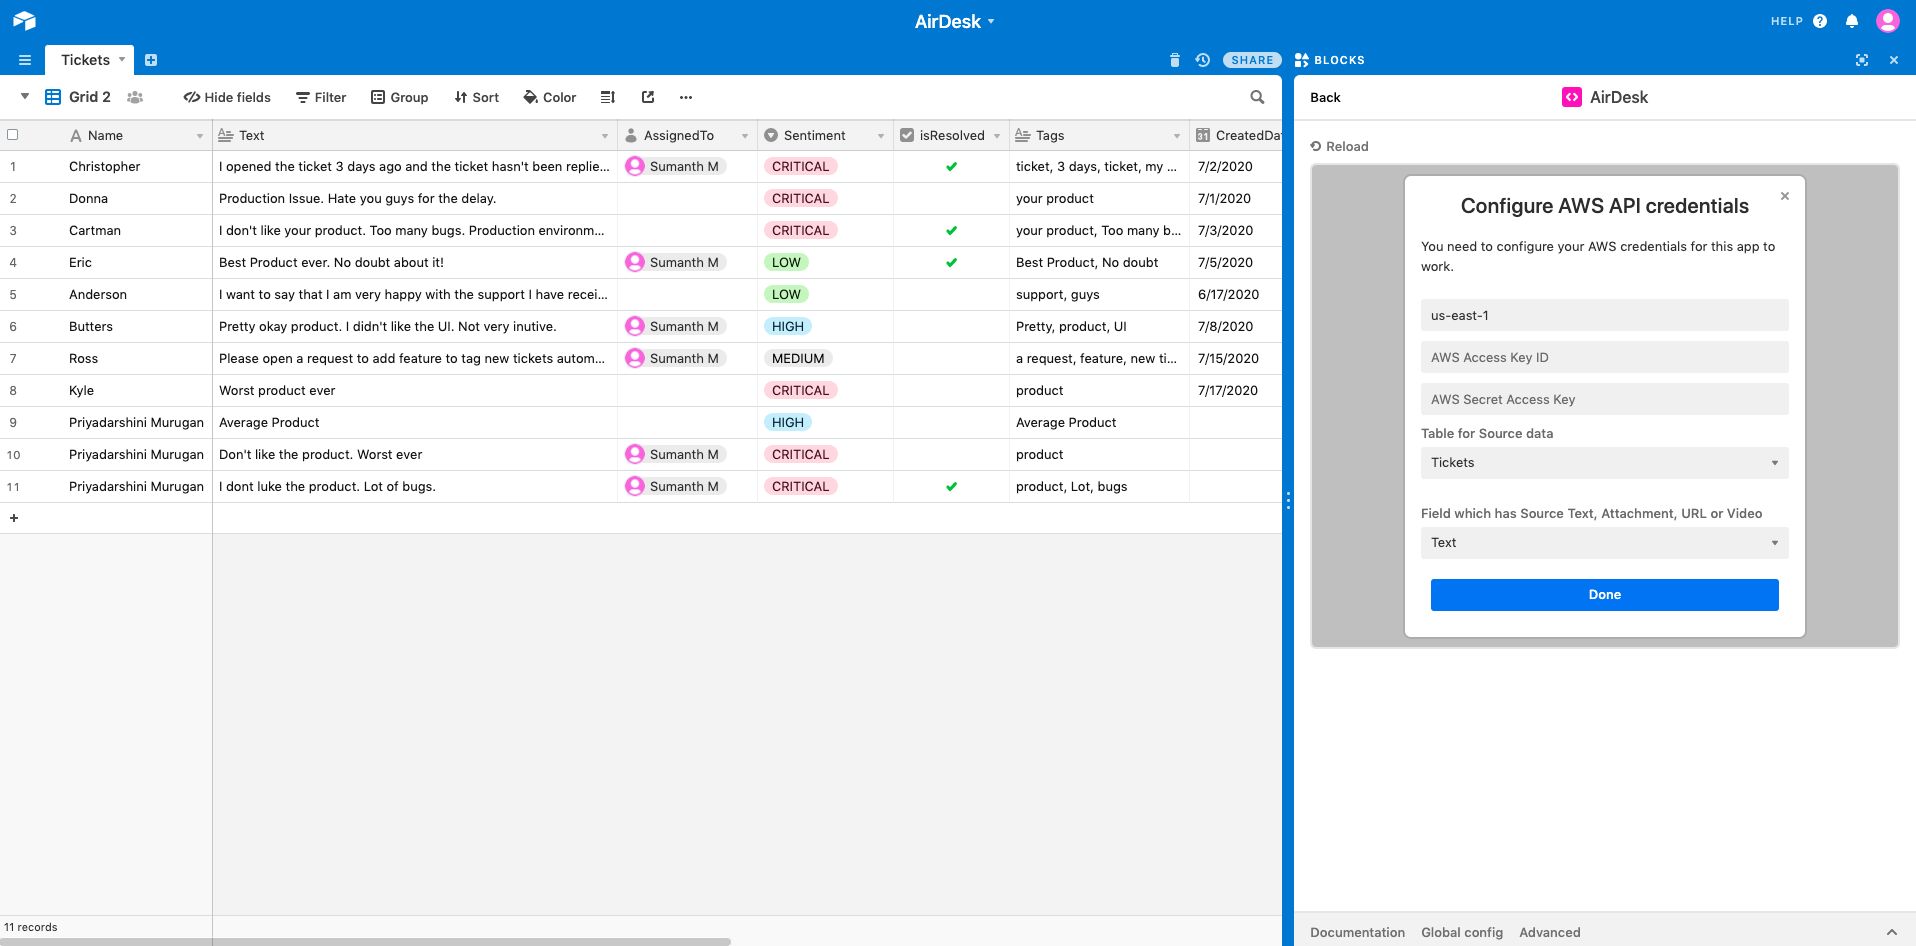Open the user account avatar
Screen dimensions: 1916x946
point(1888,21)
